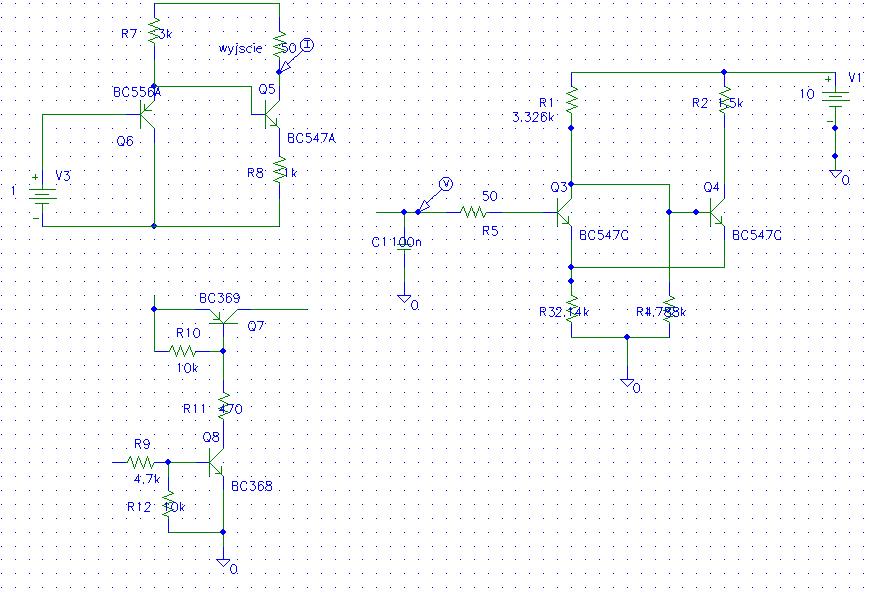The height and width of the screenshot is (594, 877).
Task: Click the current probe marker labeled I
Action: point(307,45)
